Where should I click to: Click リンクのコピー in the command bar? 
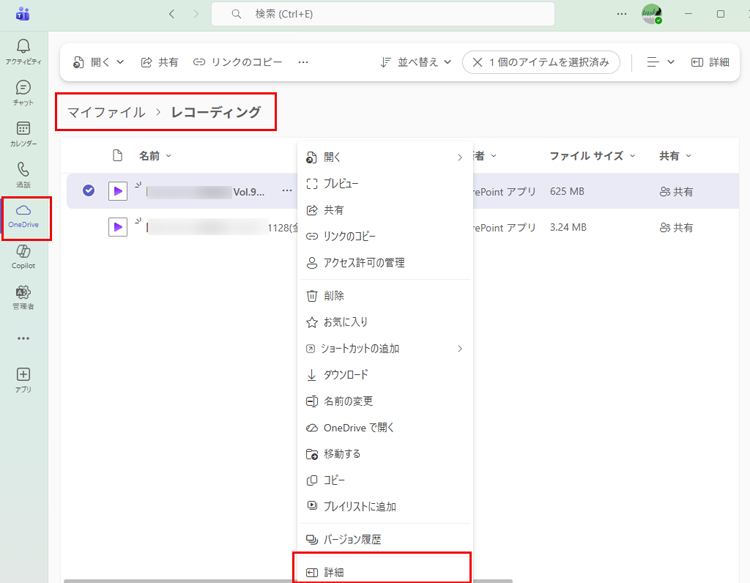tap(237, 62)
